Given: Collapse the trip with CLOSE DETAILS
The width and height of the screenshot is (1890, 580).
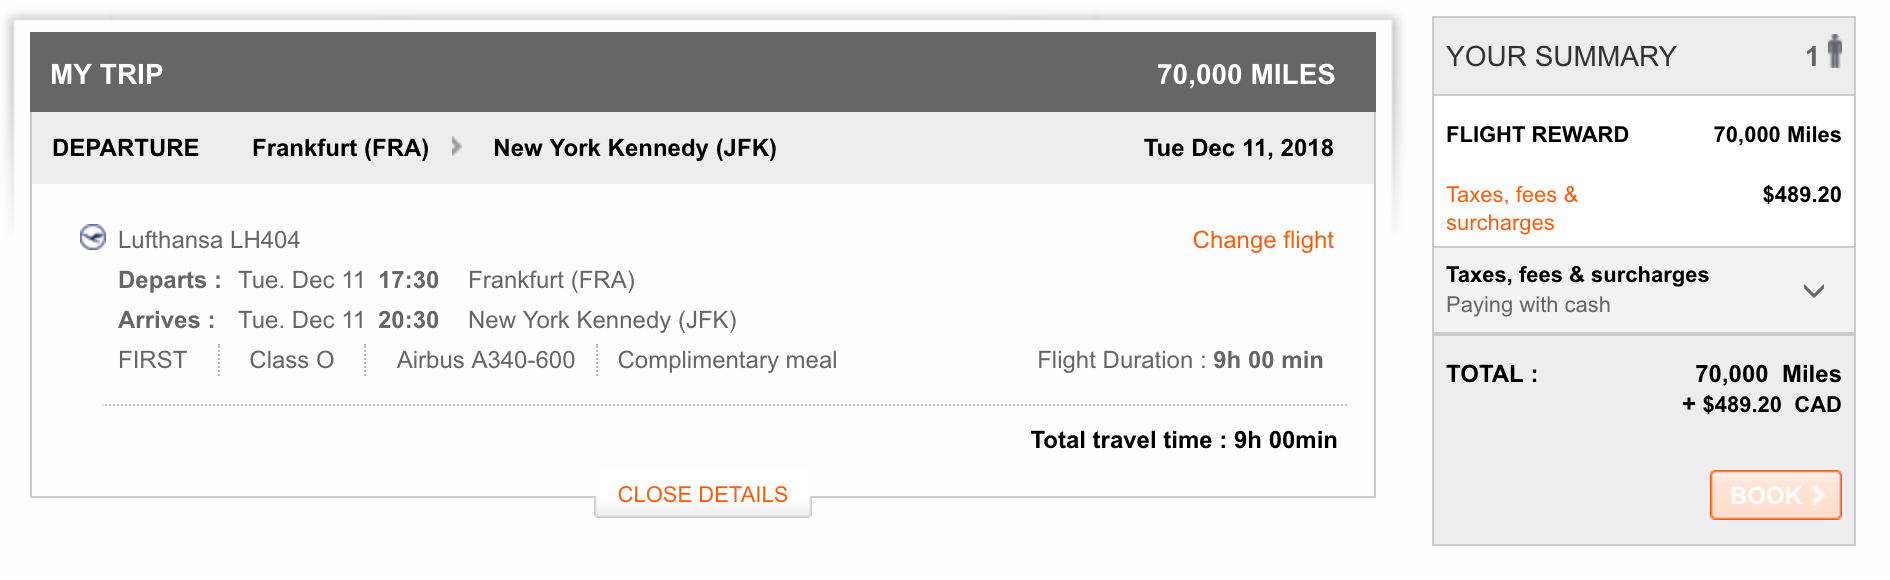Looking at the screenshot, I should [702, 495].
